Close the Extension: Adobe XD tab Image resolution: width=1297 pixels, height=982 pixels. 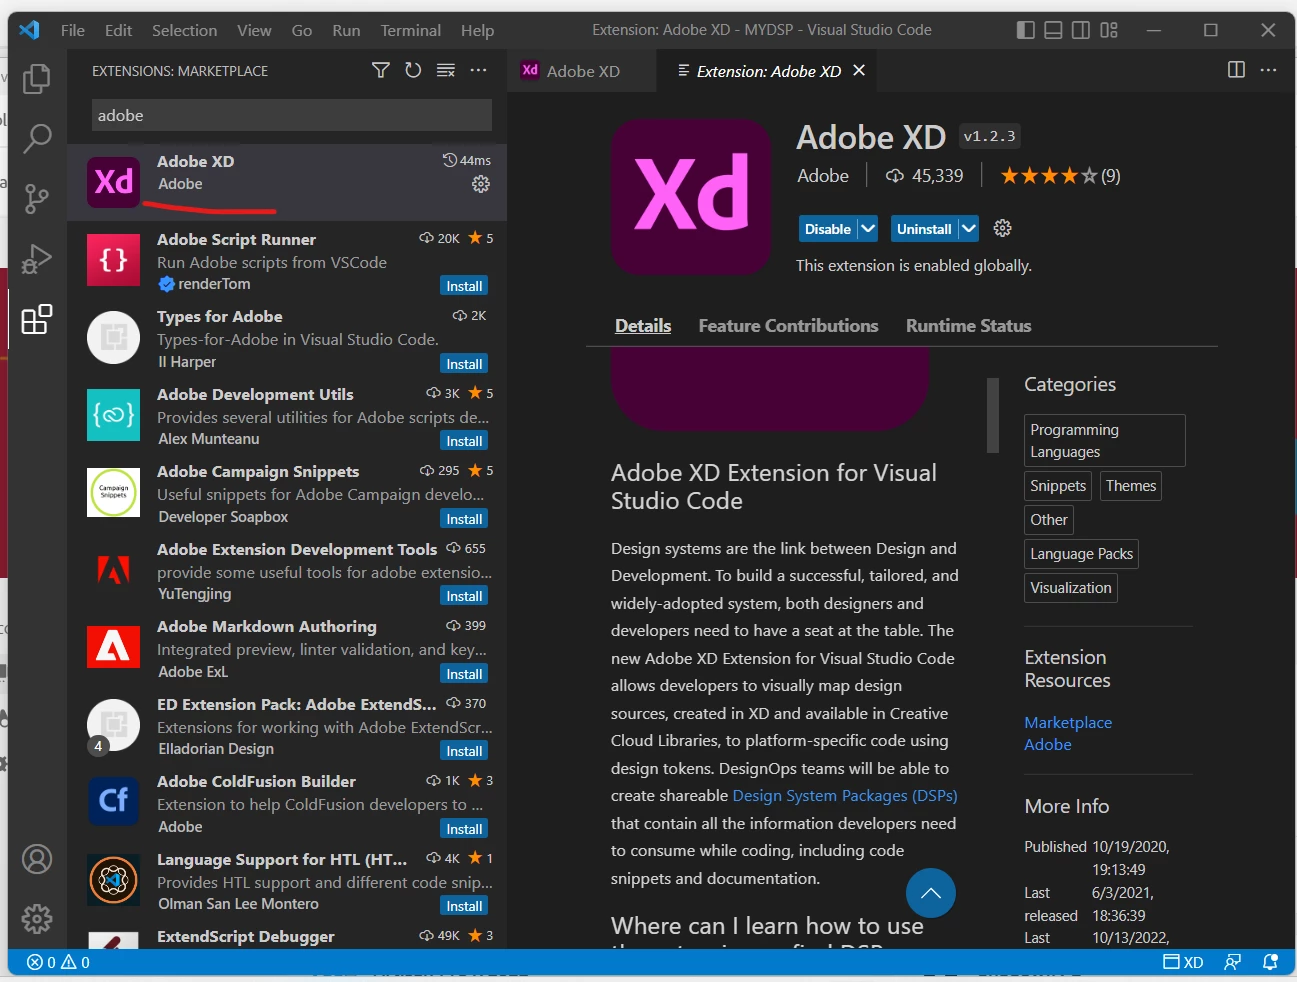tap(859, 70)
